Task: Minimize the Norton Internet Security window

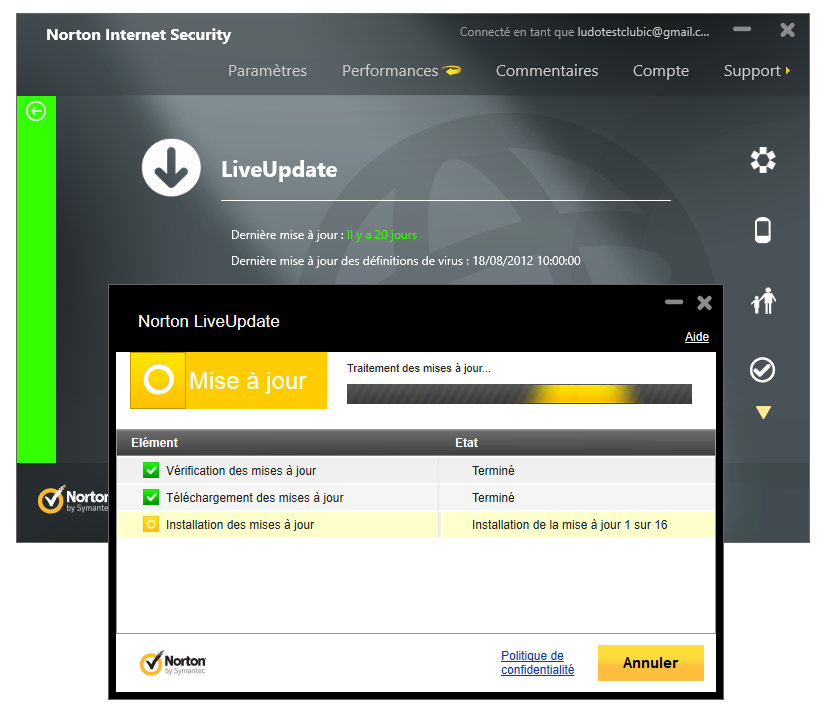Action: [x=742, y=29]
